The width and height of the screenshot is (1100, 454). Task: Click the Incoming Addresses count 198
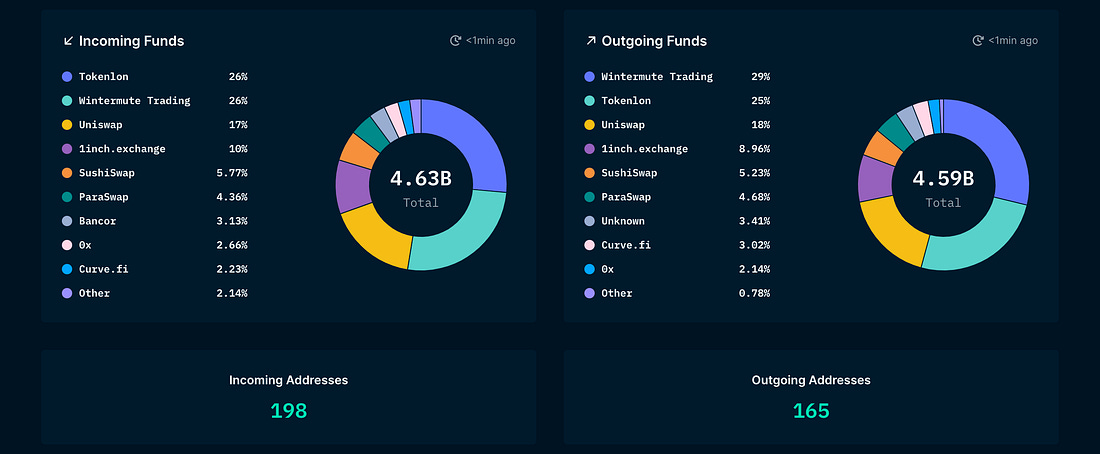289,411
